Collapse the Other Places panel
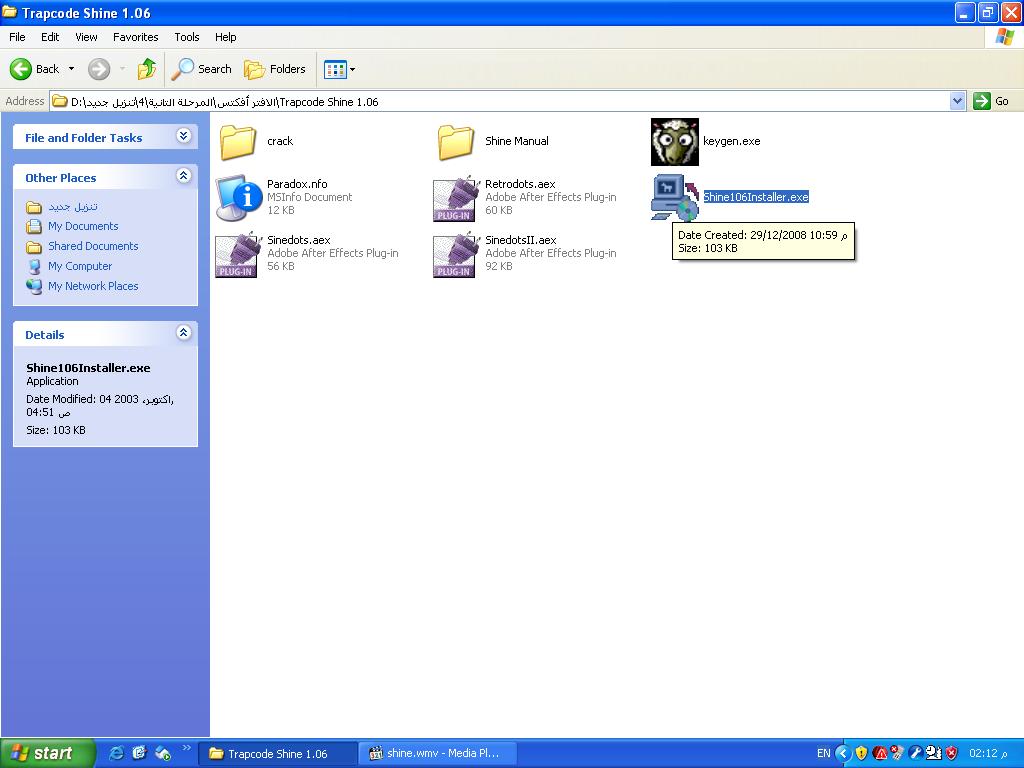 [x=184, y=176]
